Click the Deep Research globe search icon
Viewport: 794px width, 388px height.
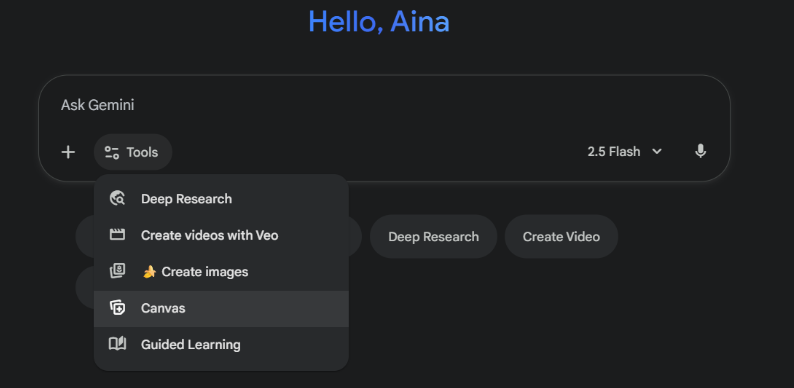point(117,199)
